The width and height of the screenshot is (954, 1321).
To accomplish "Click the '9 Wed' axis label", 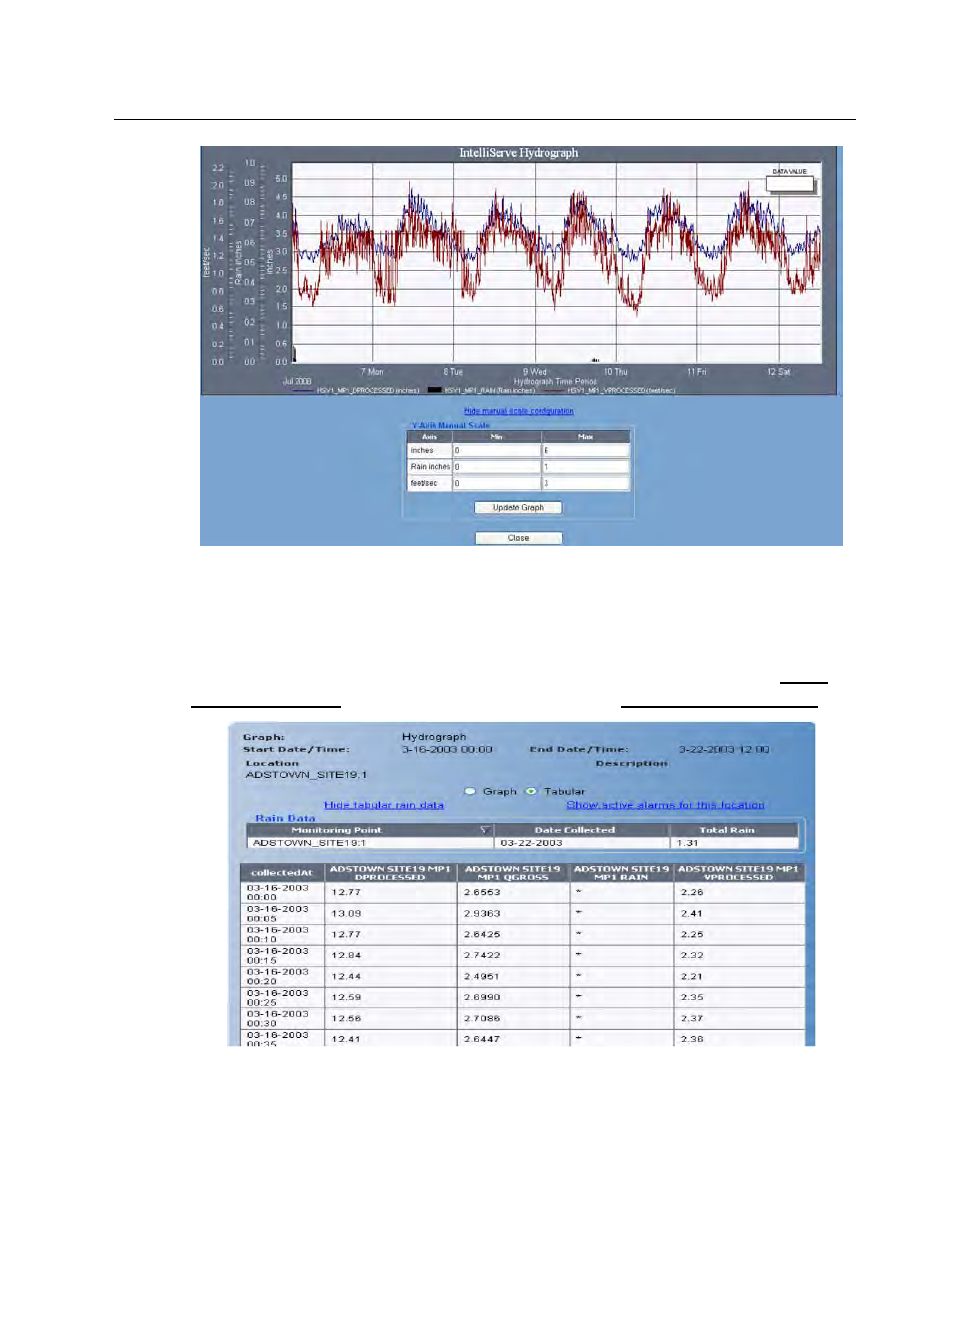I will pos(535,372).
